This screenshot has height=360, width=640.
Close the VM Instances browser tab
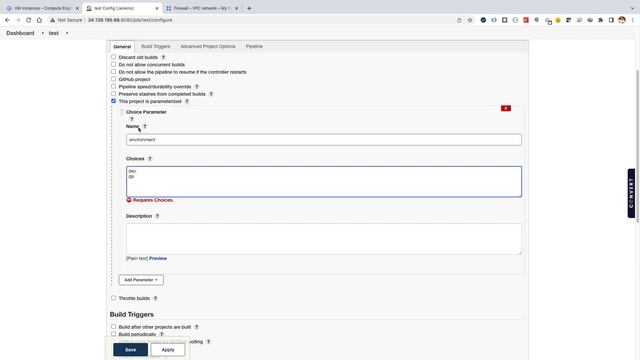coord(77,8)
